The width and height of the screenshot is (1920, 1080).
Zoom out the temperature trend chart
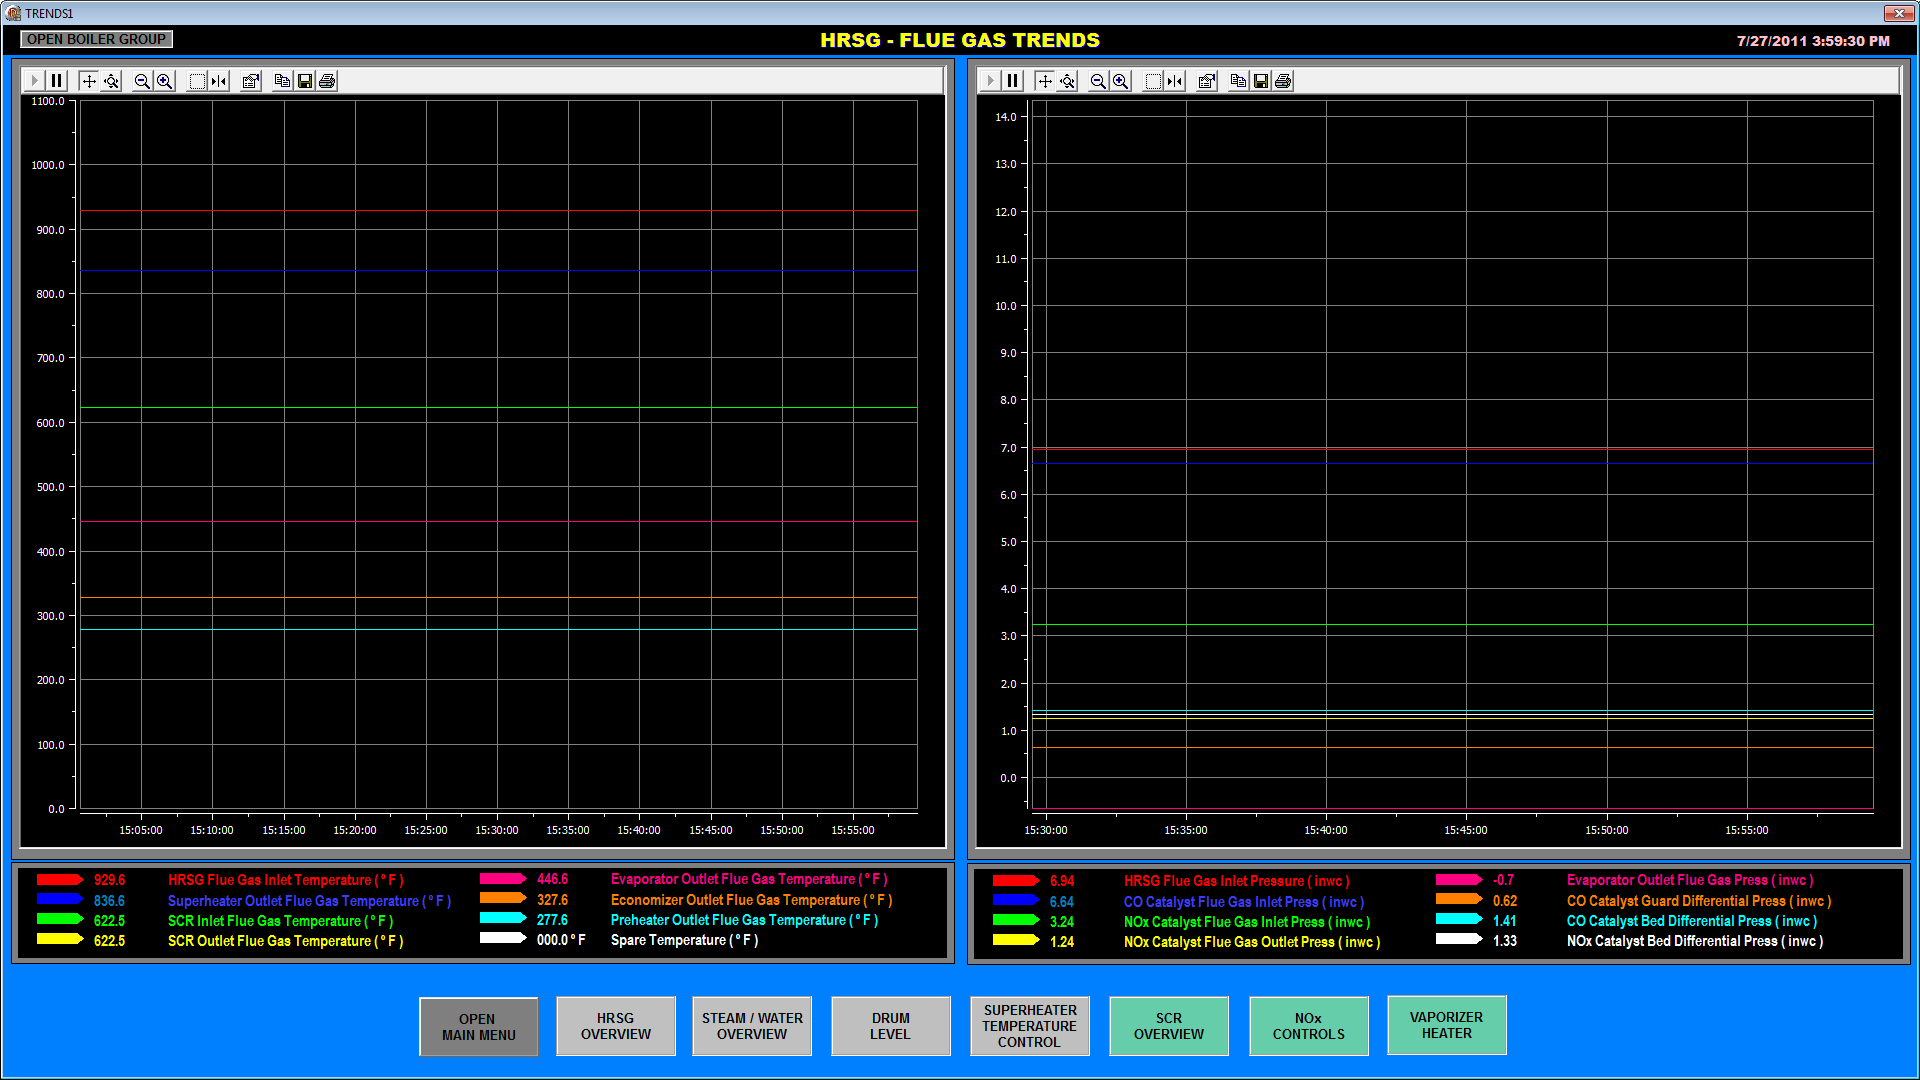142,81
